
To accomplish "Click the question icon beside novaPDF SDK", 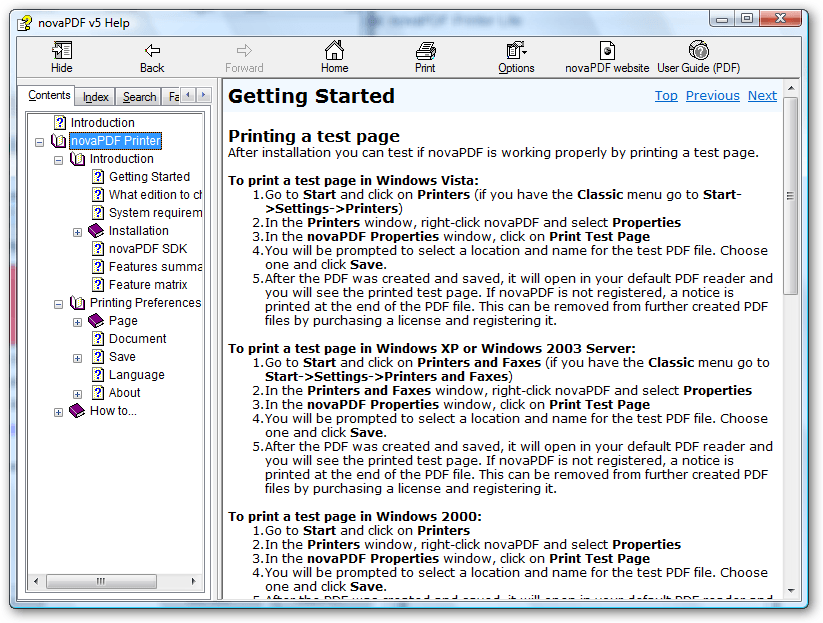I will pos(98,248).
